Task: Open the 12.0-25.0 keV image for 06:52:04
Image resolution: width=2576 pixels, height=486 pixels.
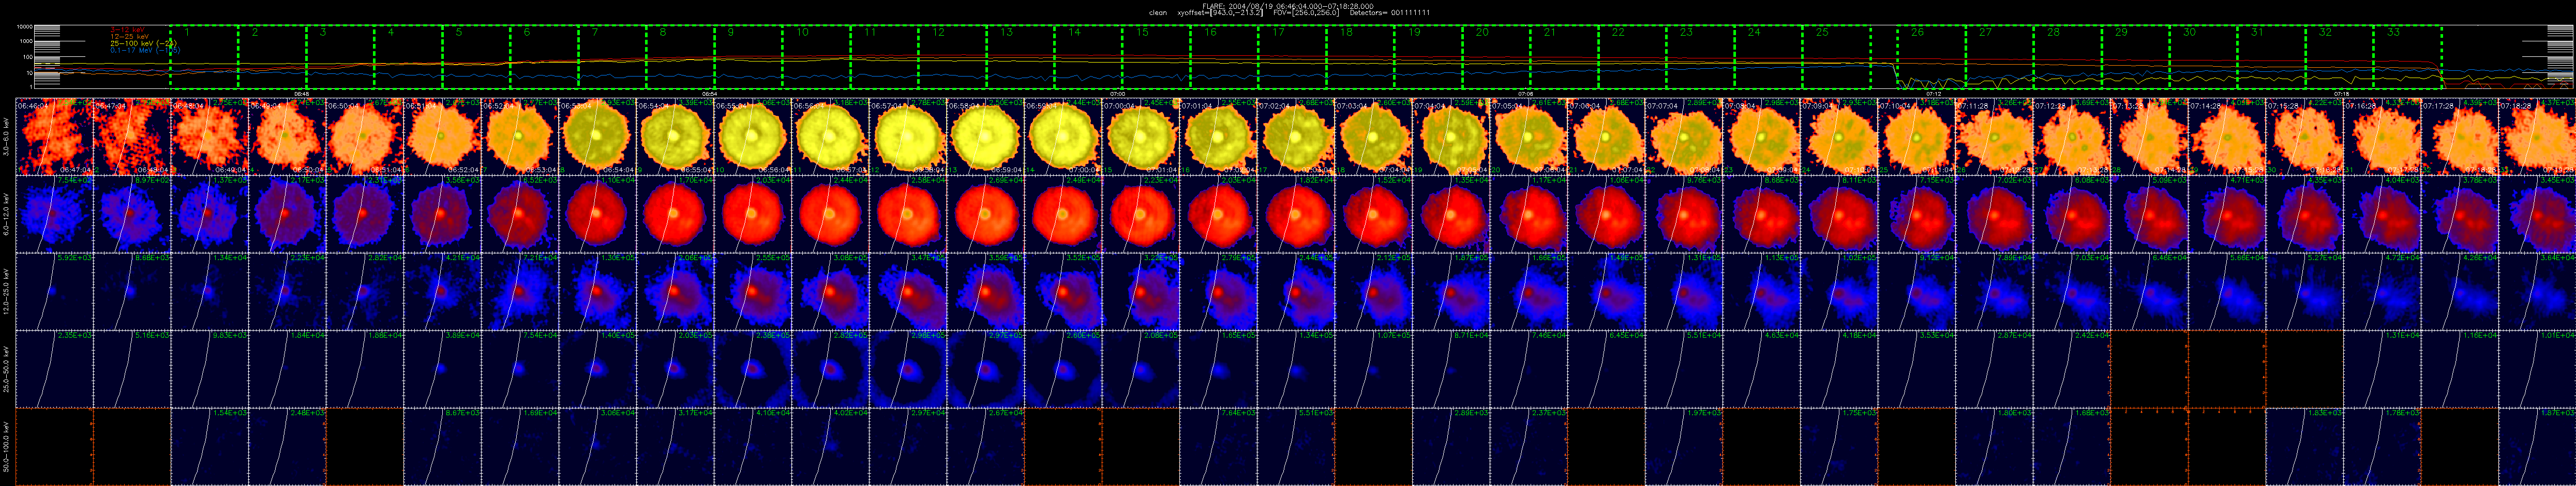Action: [x=521, y=291]
